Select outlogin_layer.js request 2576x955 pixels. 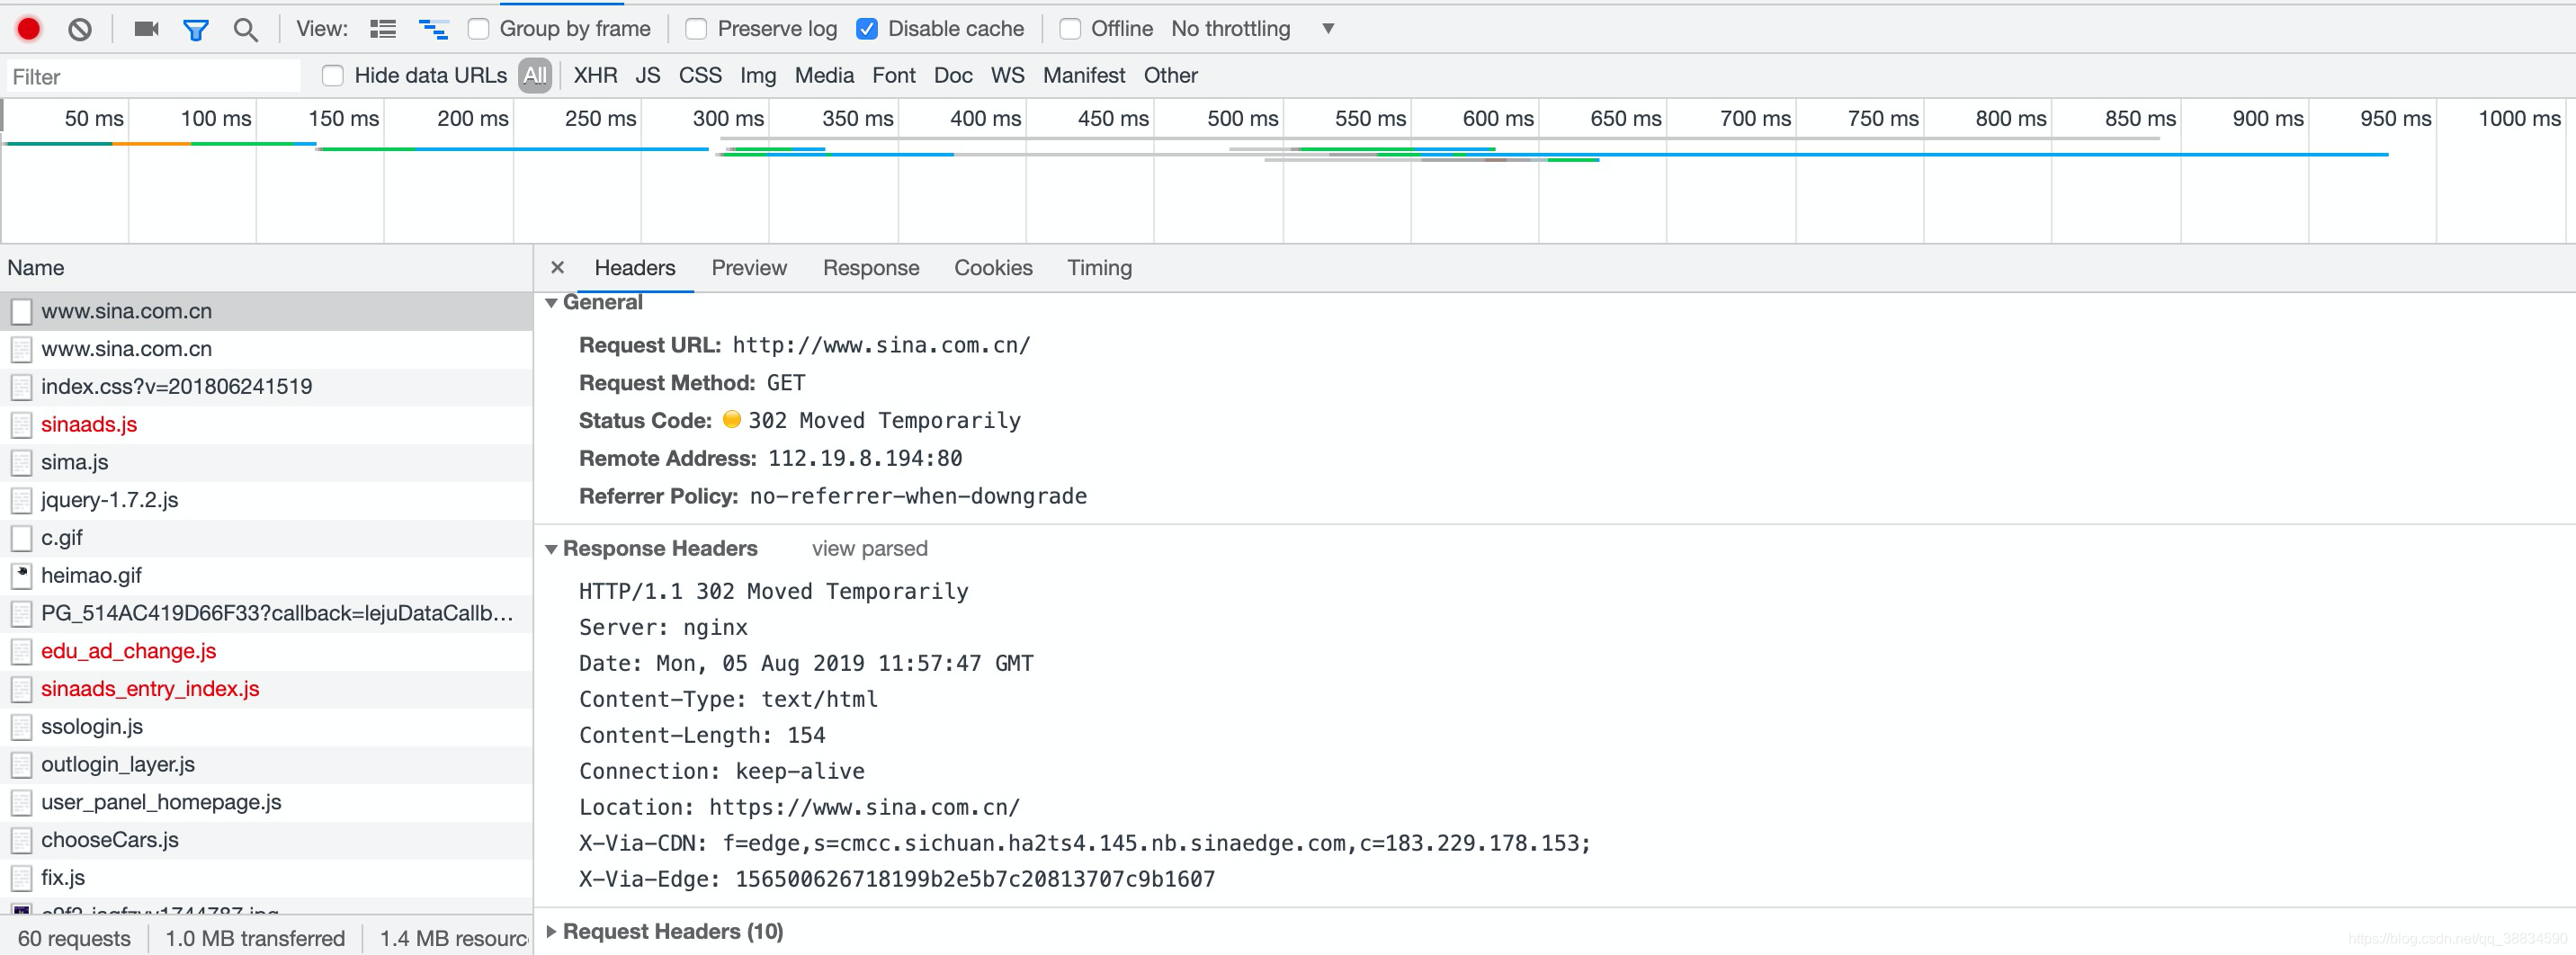pos(266,765)
